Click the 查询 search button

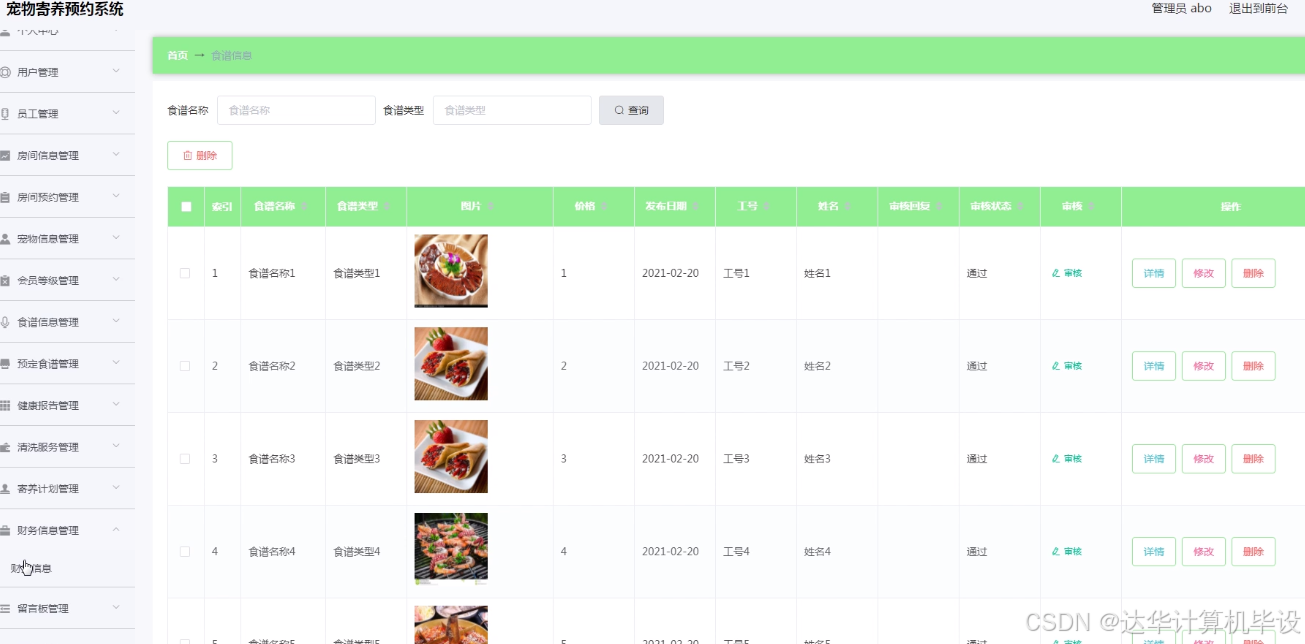pyautogui.click(x=631, y=110)
